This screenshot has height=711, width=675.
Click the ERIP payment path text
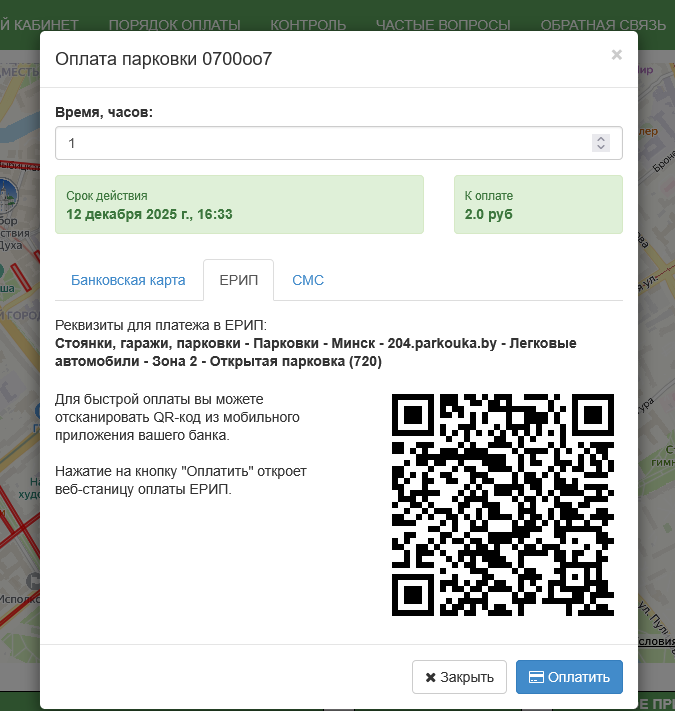[315, 353]
